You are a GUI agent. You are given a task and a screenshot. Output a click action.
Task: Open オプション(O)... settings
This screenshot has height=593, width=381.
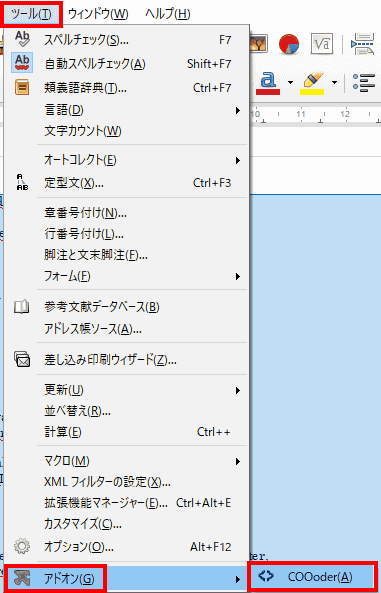click(x=126, y=547)
